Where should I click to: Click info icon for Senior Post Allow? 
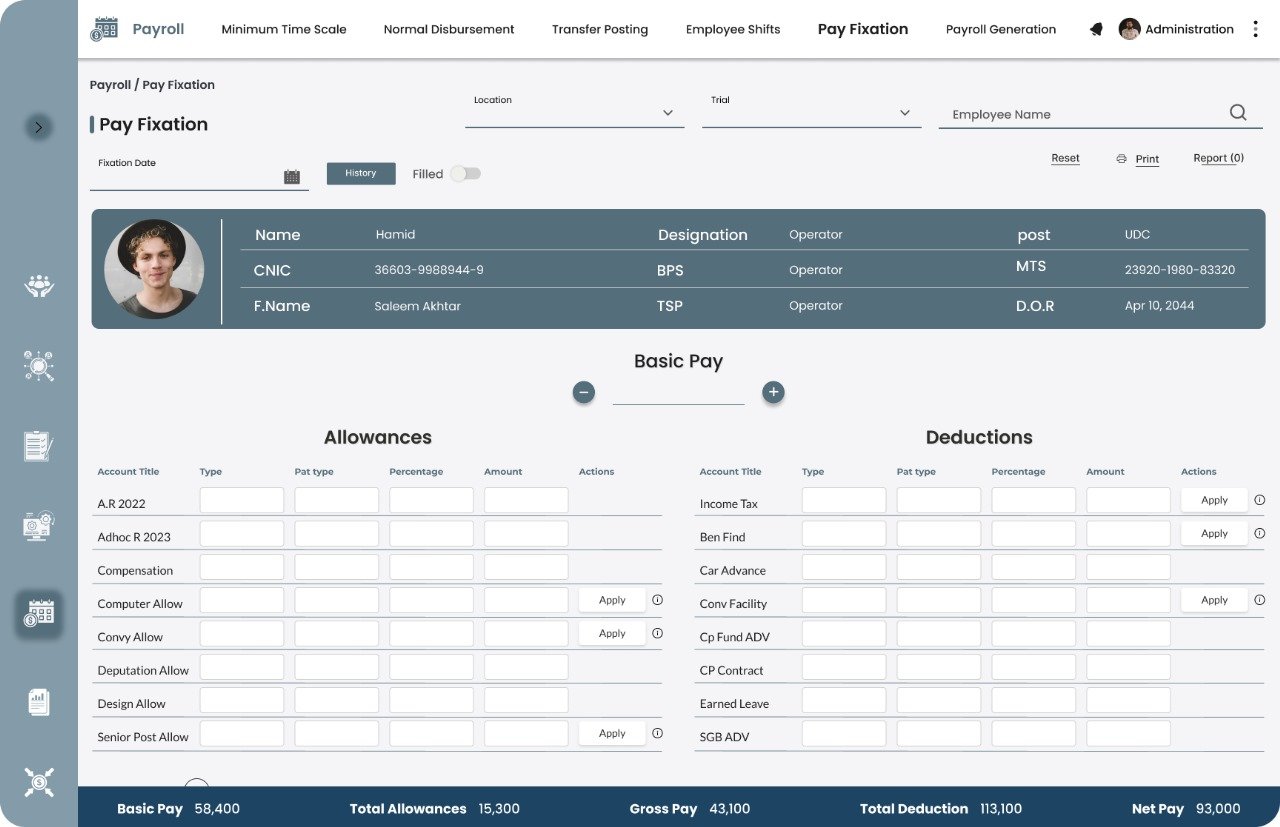point(657,733)
